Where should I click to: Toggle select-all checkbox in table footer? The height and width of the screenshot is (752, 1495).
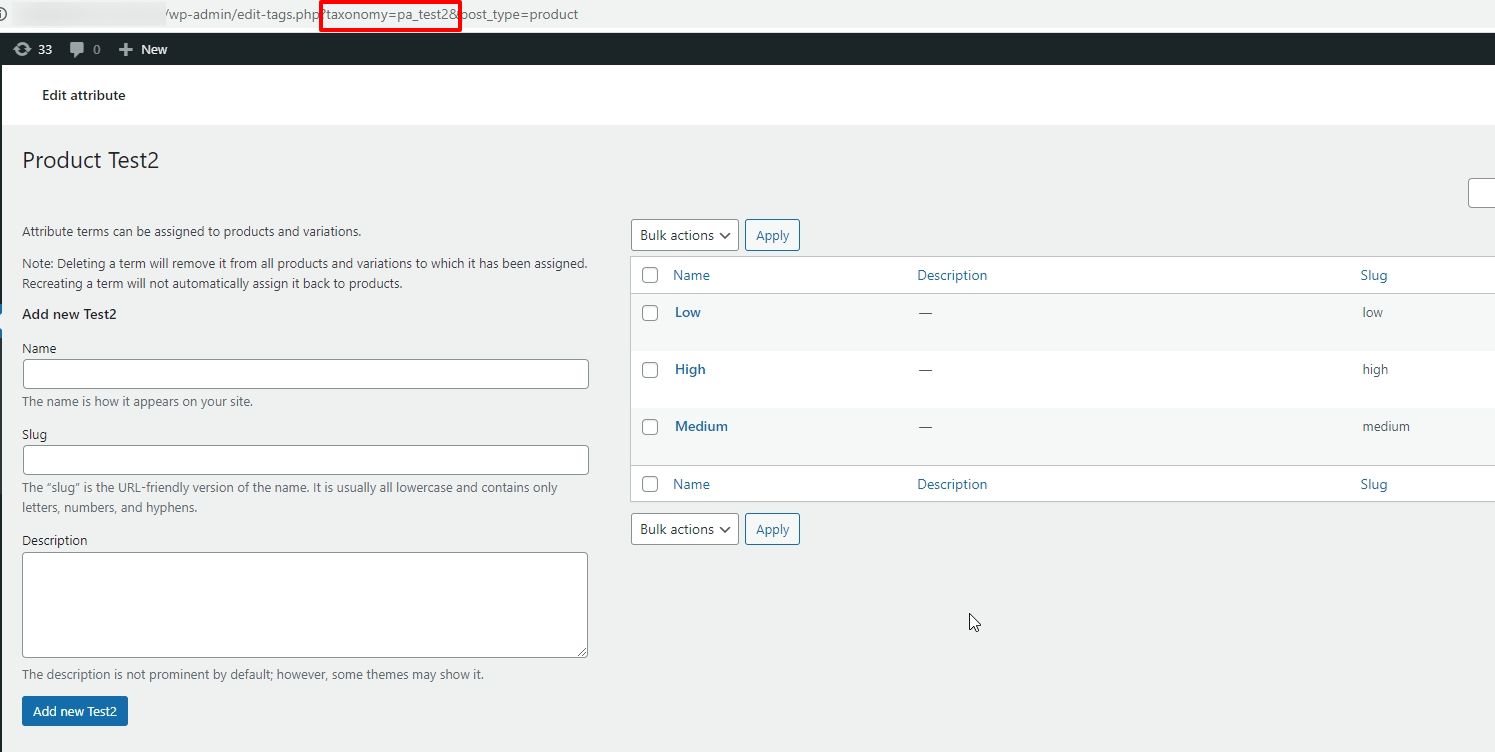point(650,484)
